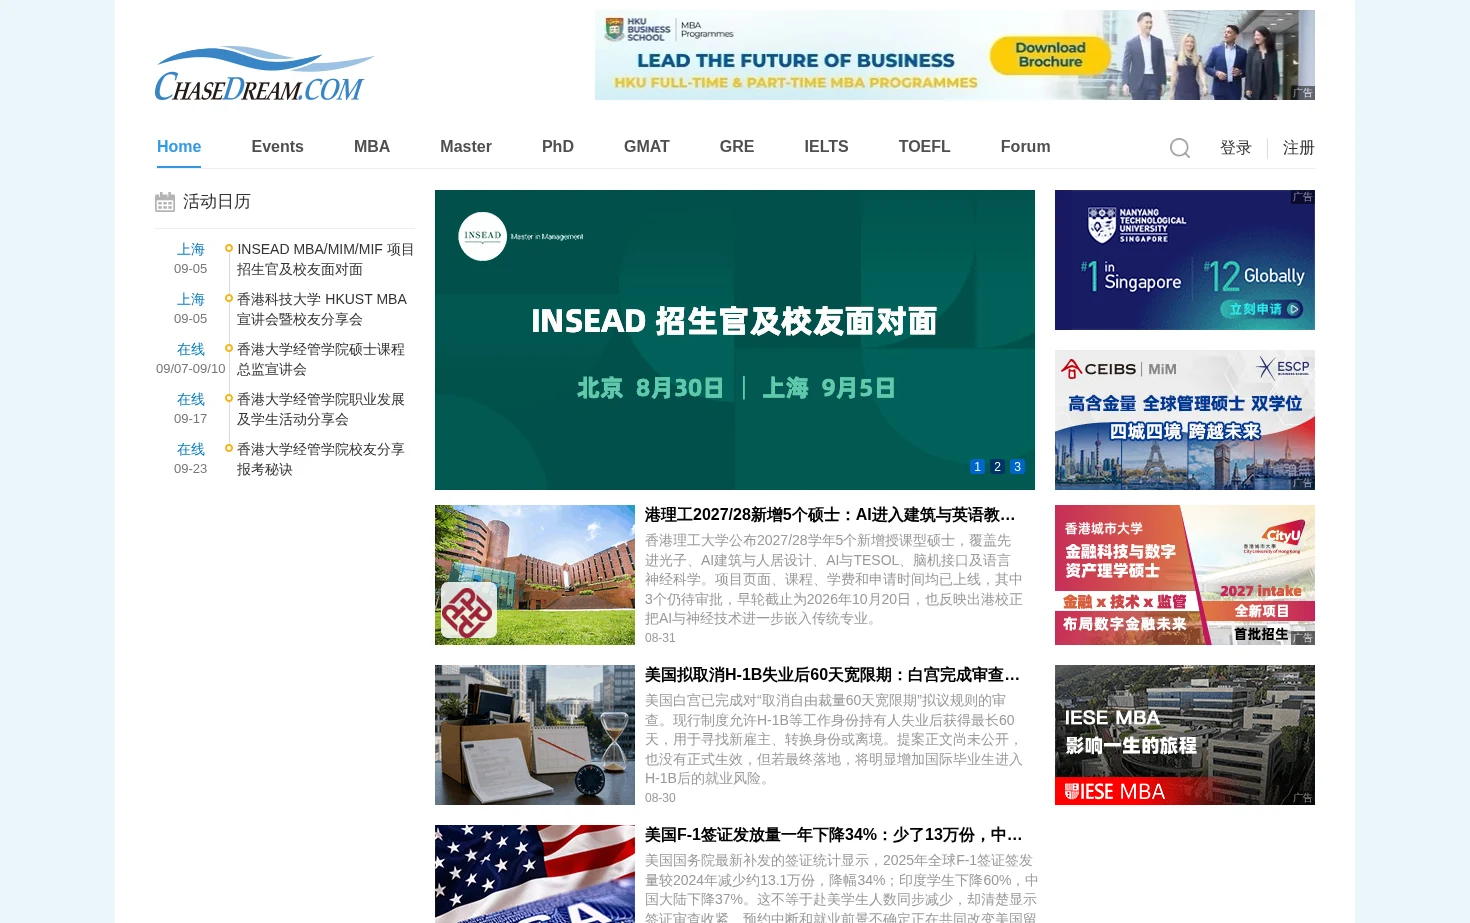The width and height of the screenshot is (1470, 923).
Task: Switch carousel to slide 2
Action: coord(997,467)
